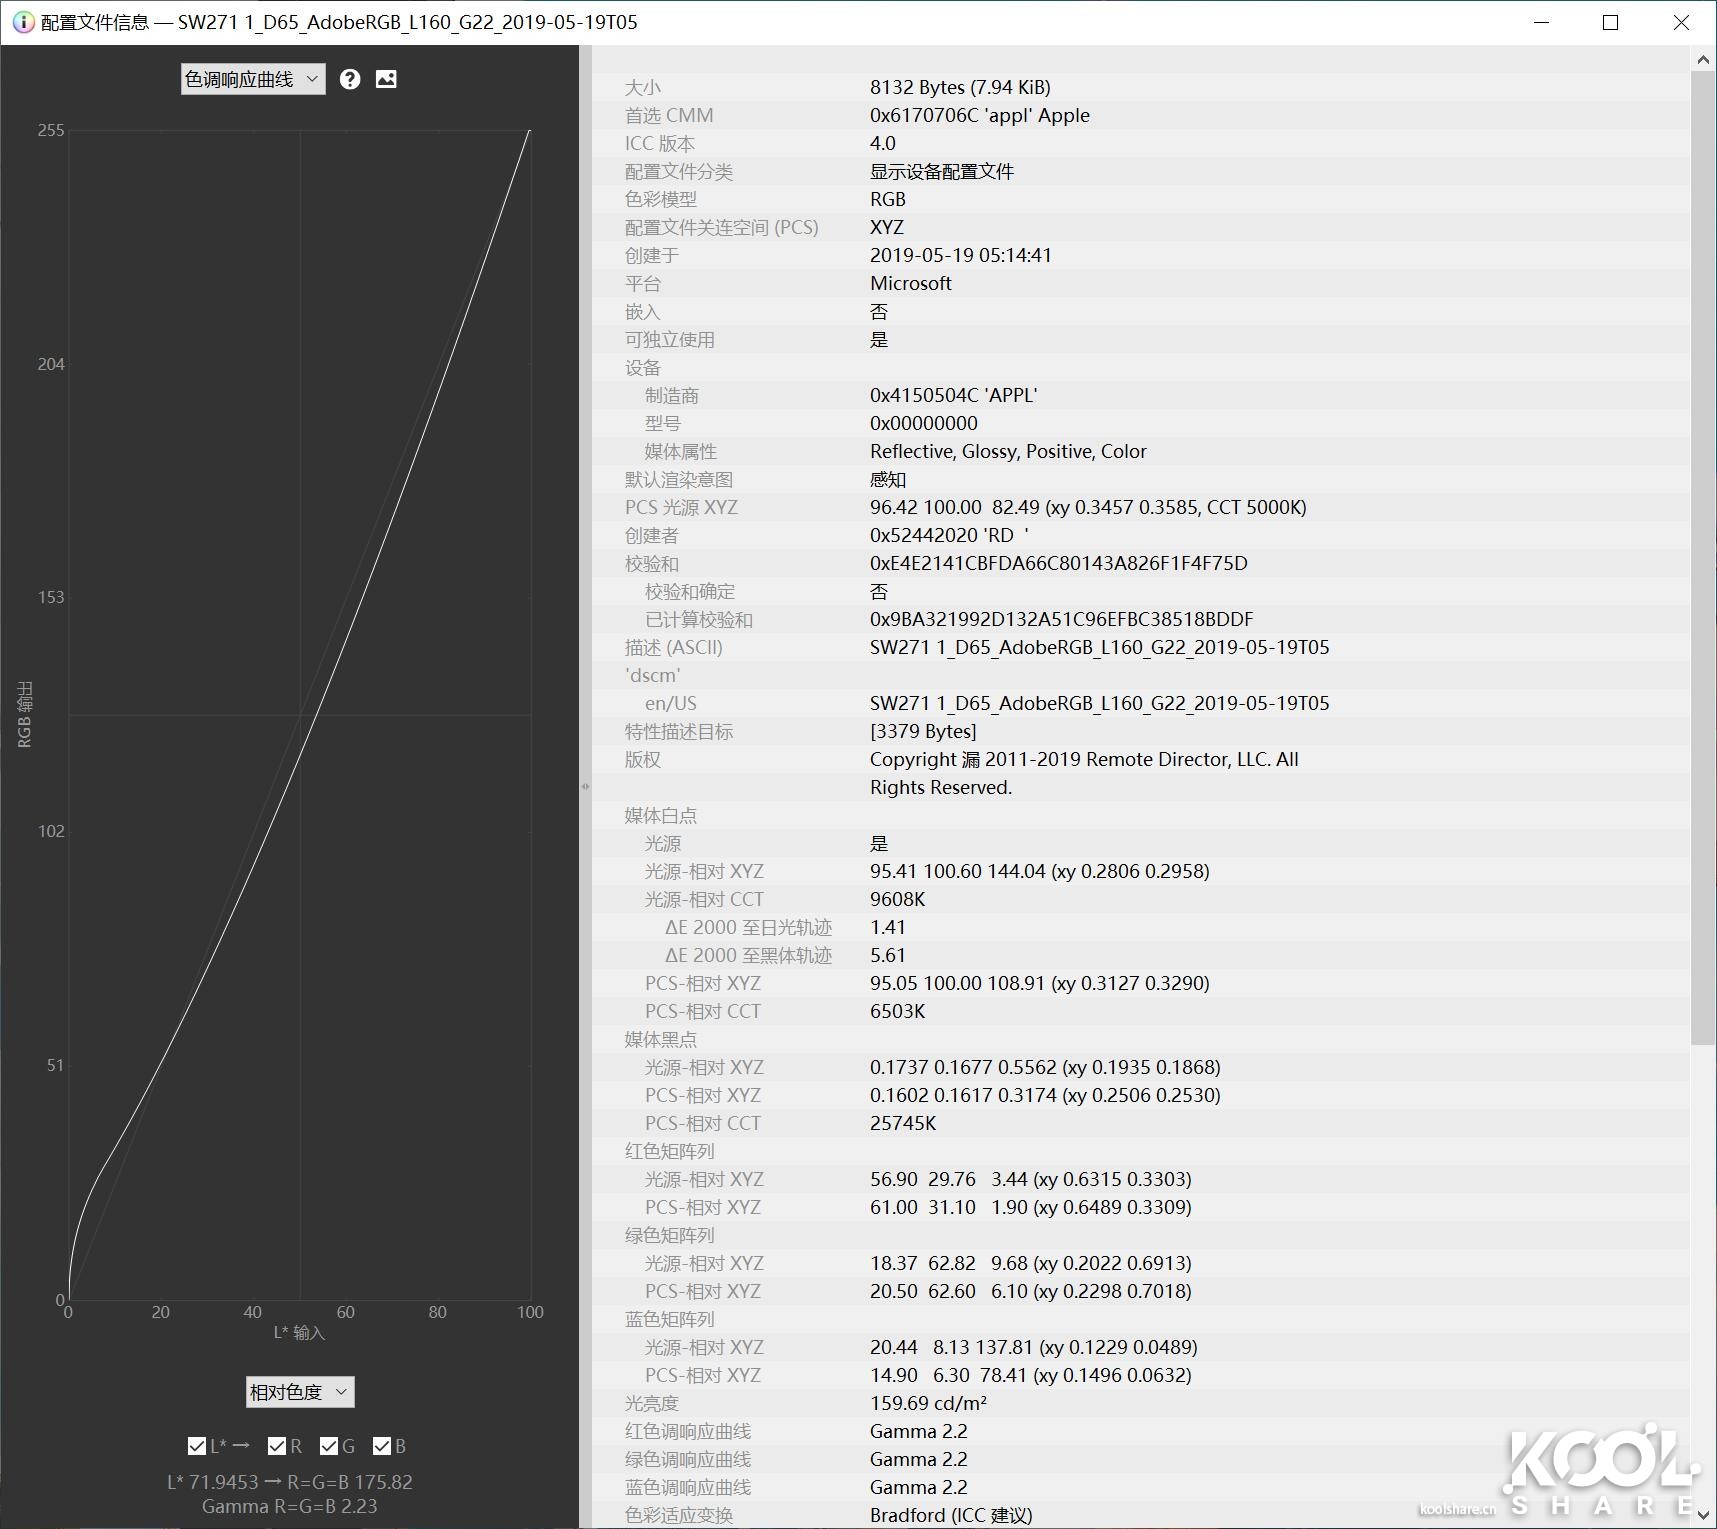Click the vertical scrollbar thumb
The height and width of the screenshot is (1529, 1717).
[x=1703, y=560]
